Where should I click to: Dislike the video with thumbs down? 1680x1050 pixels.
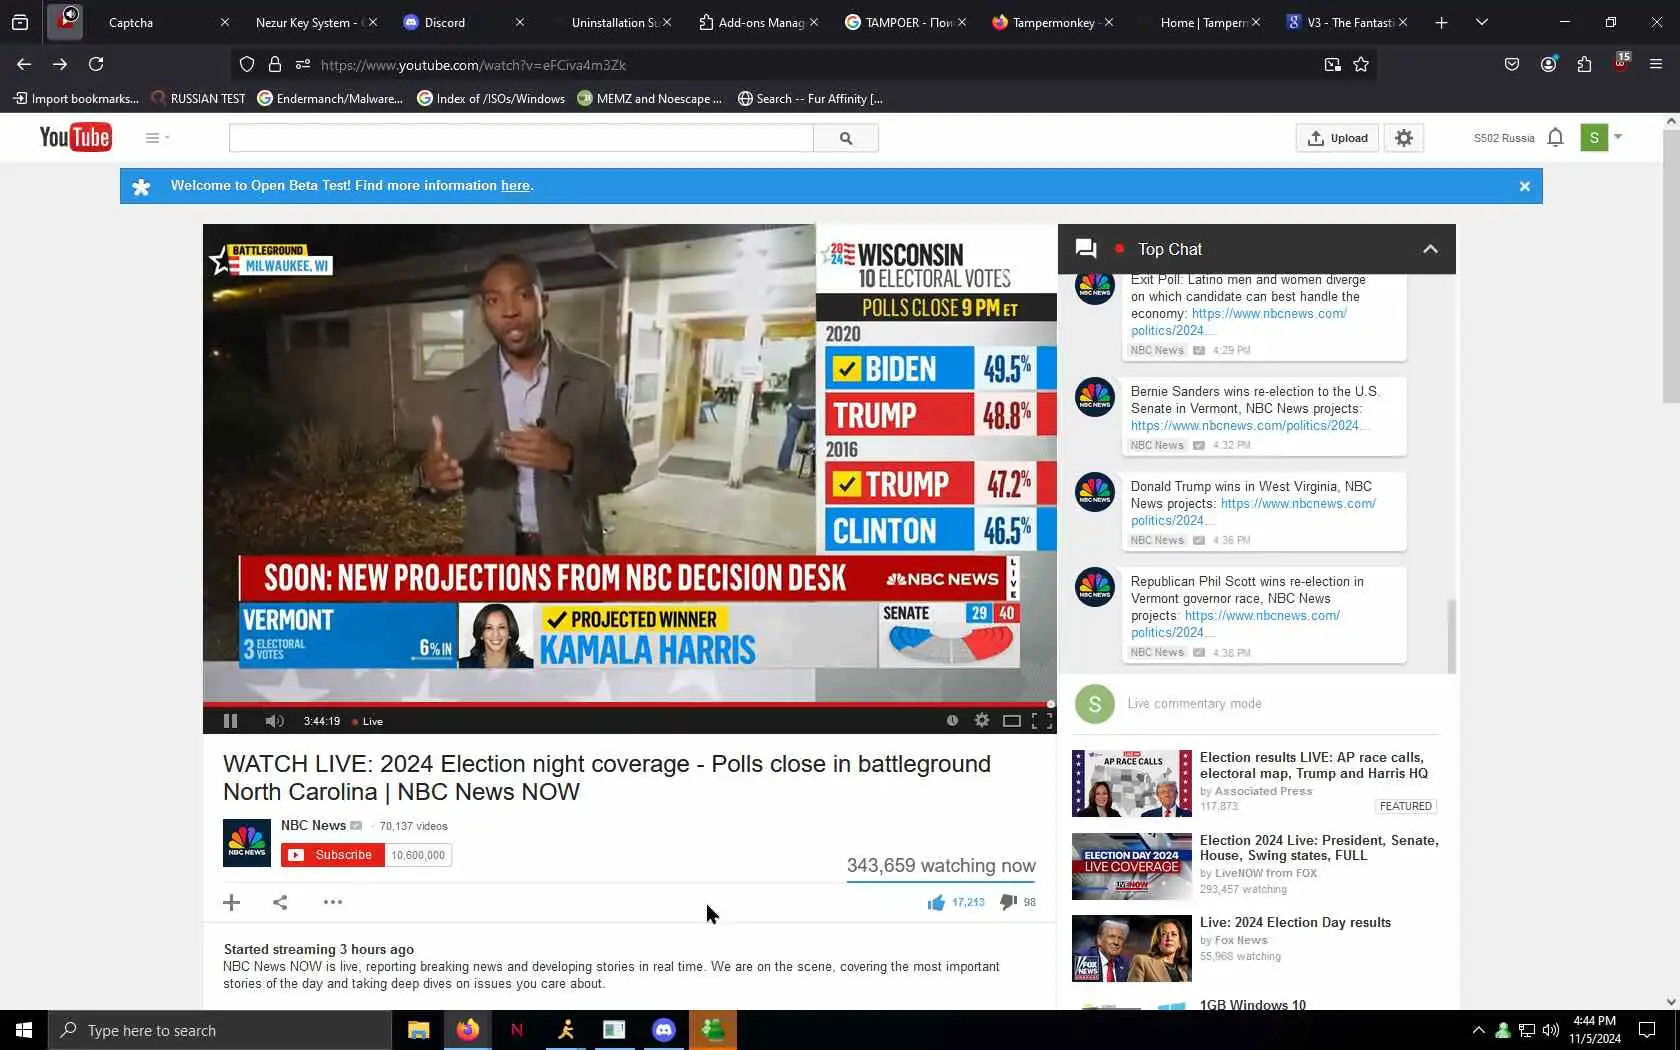tap(1008, 903)
